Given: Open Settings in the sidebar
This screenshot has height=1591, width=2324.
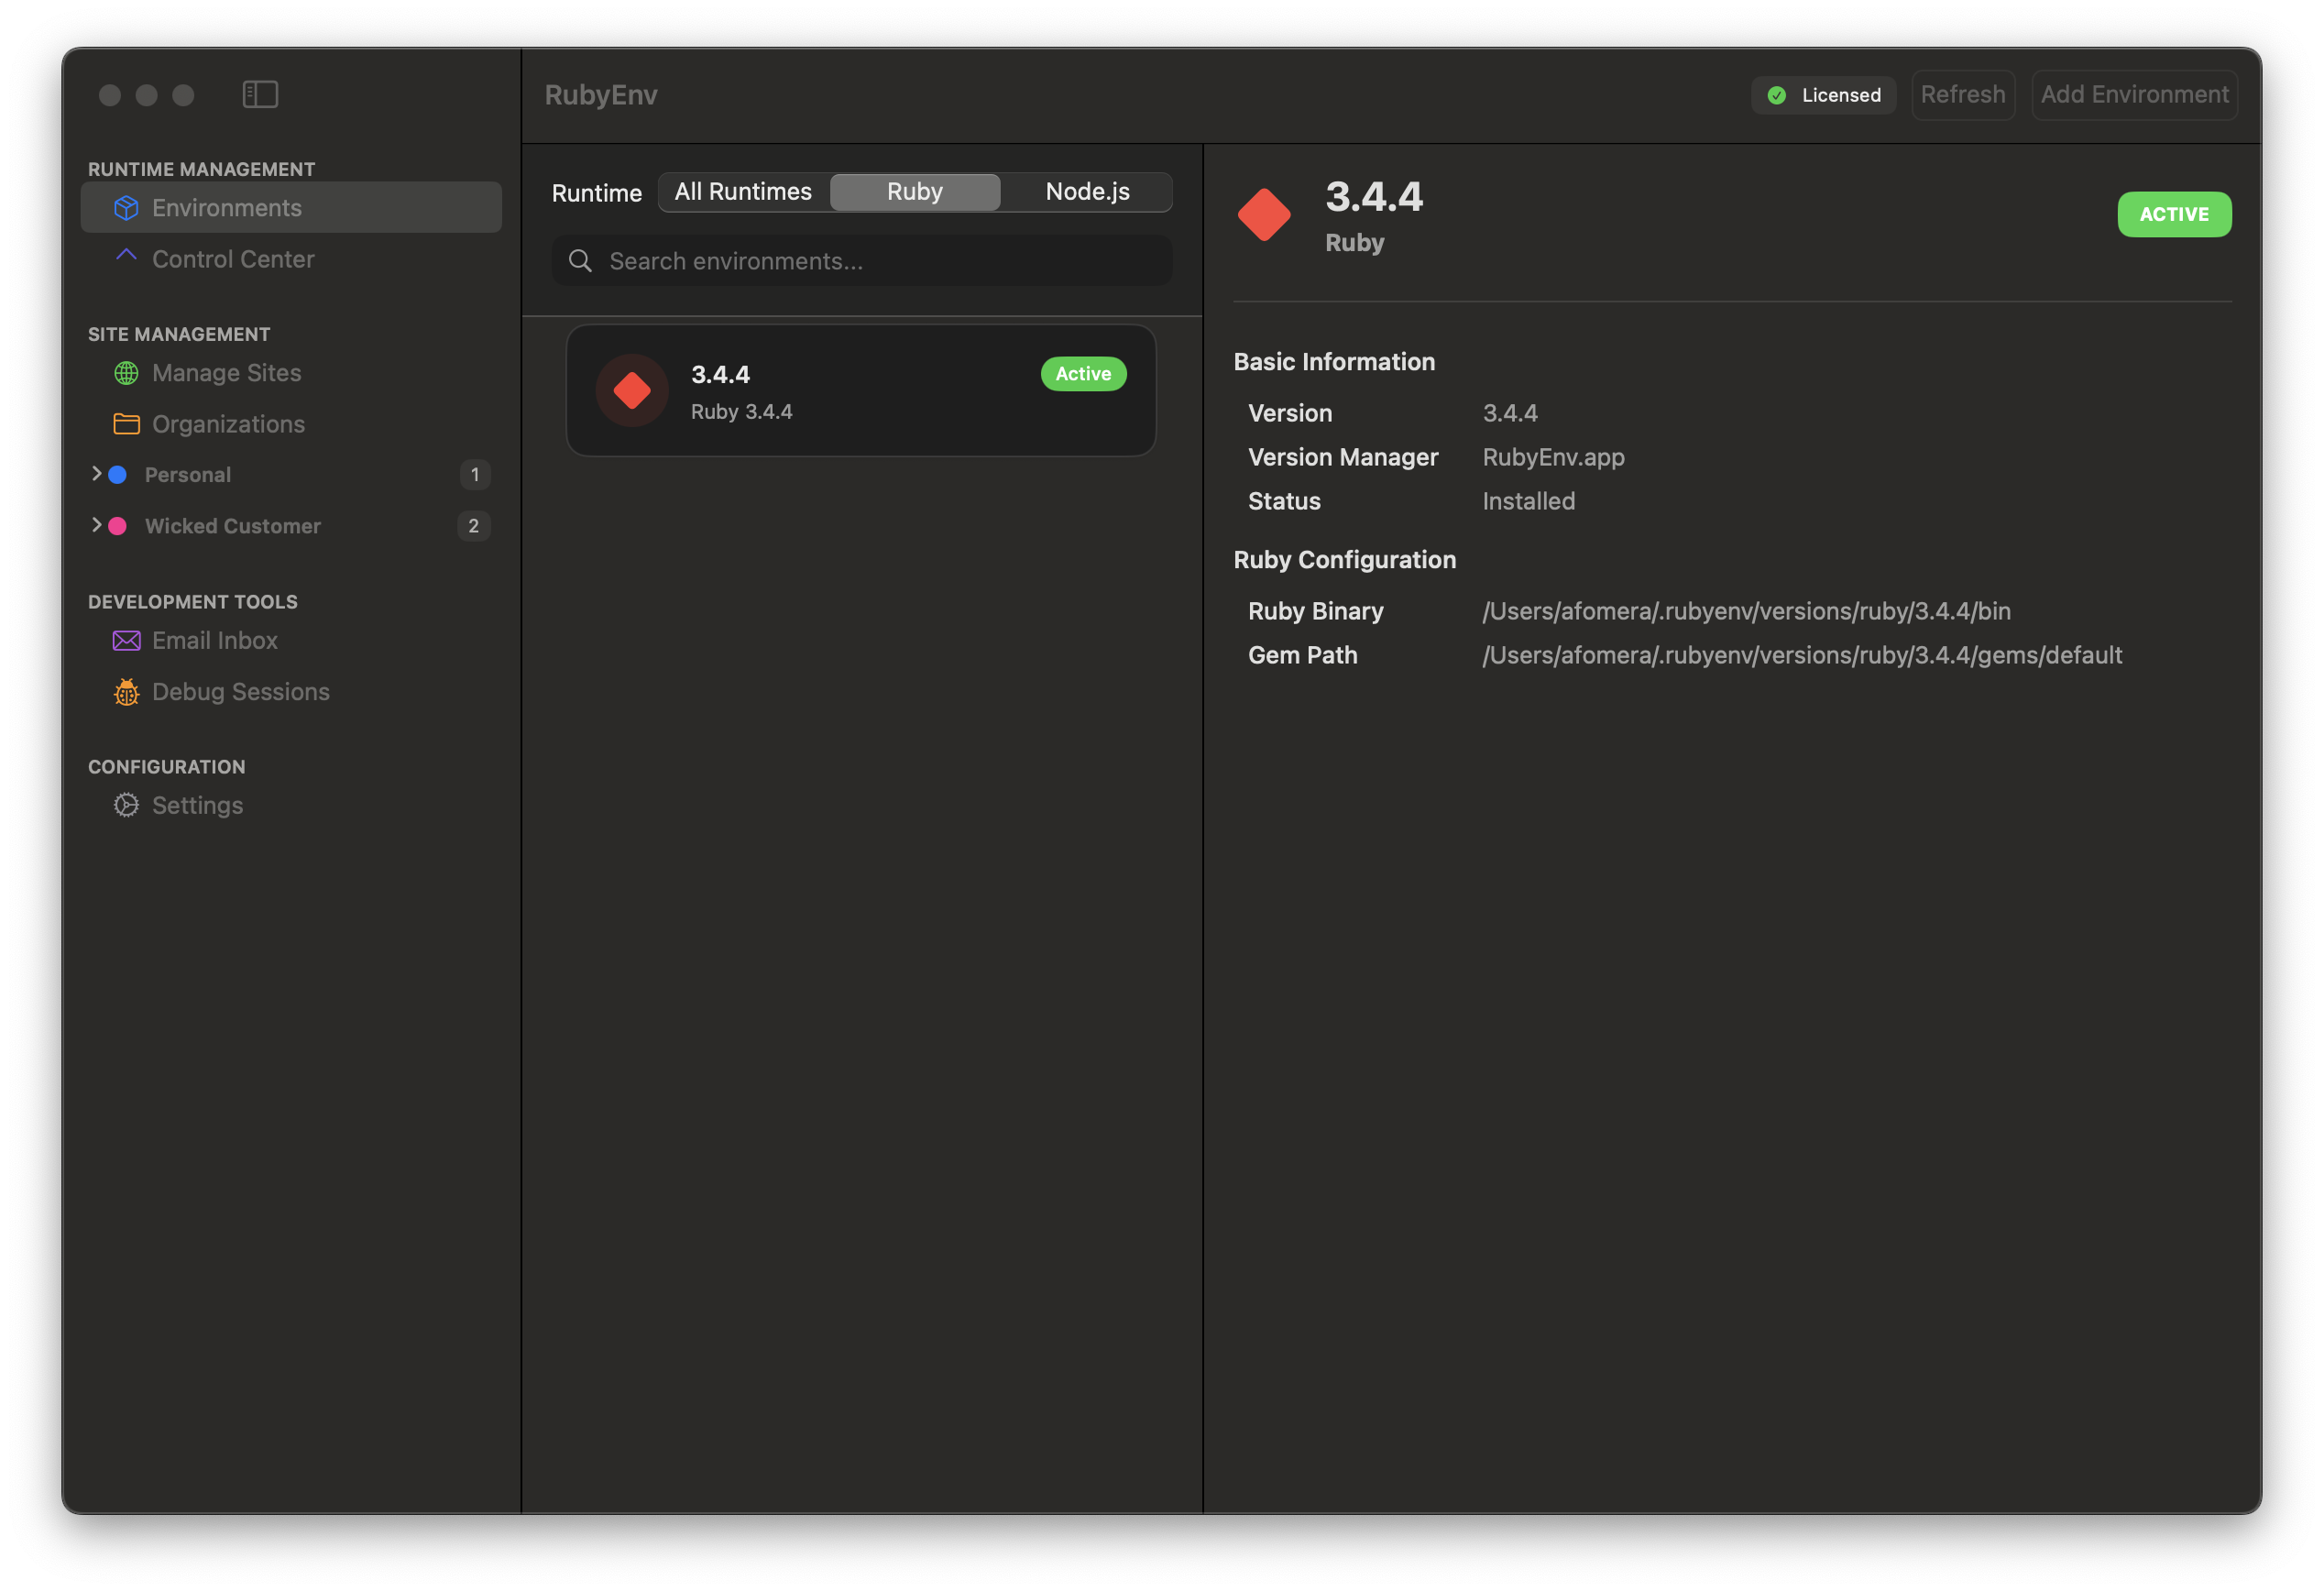Looking at the screenshot, I should point(291,805).
